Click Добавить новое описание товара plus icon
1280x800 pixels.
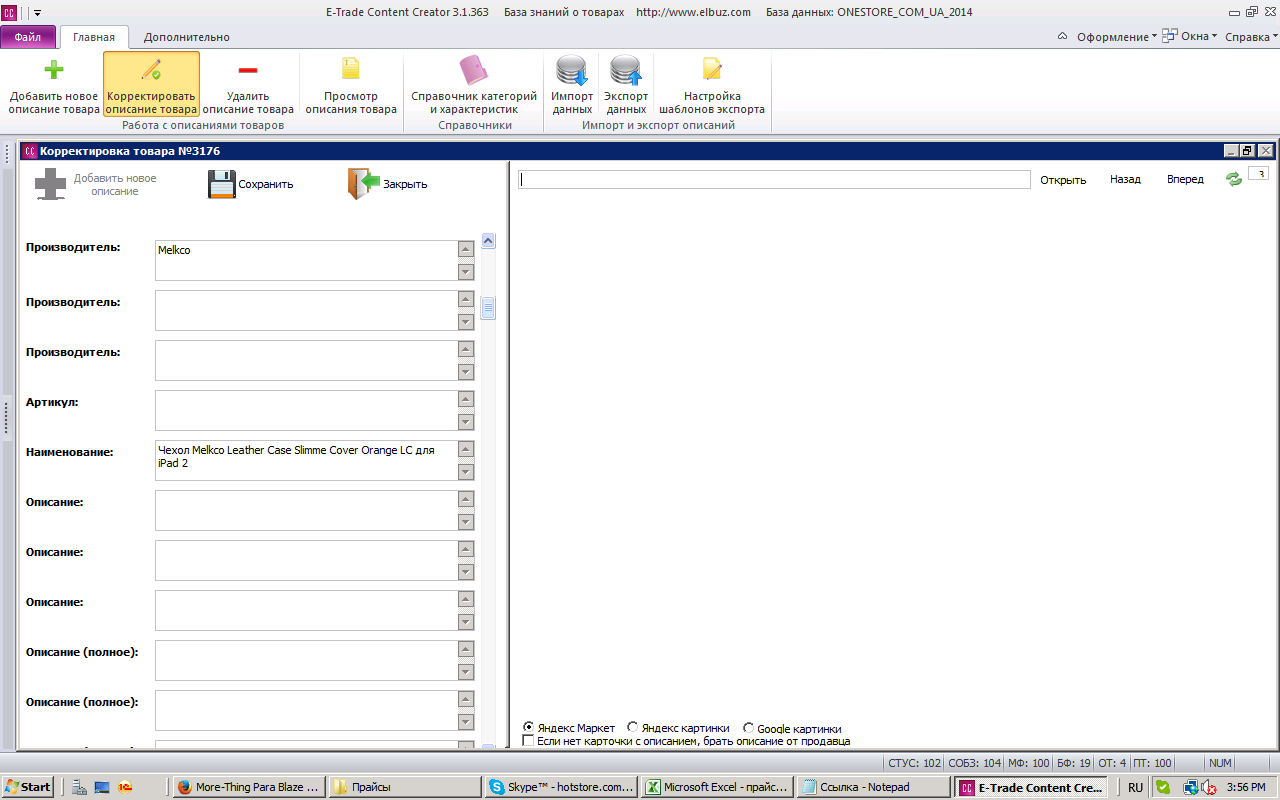click(54, 70)
